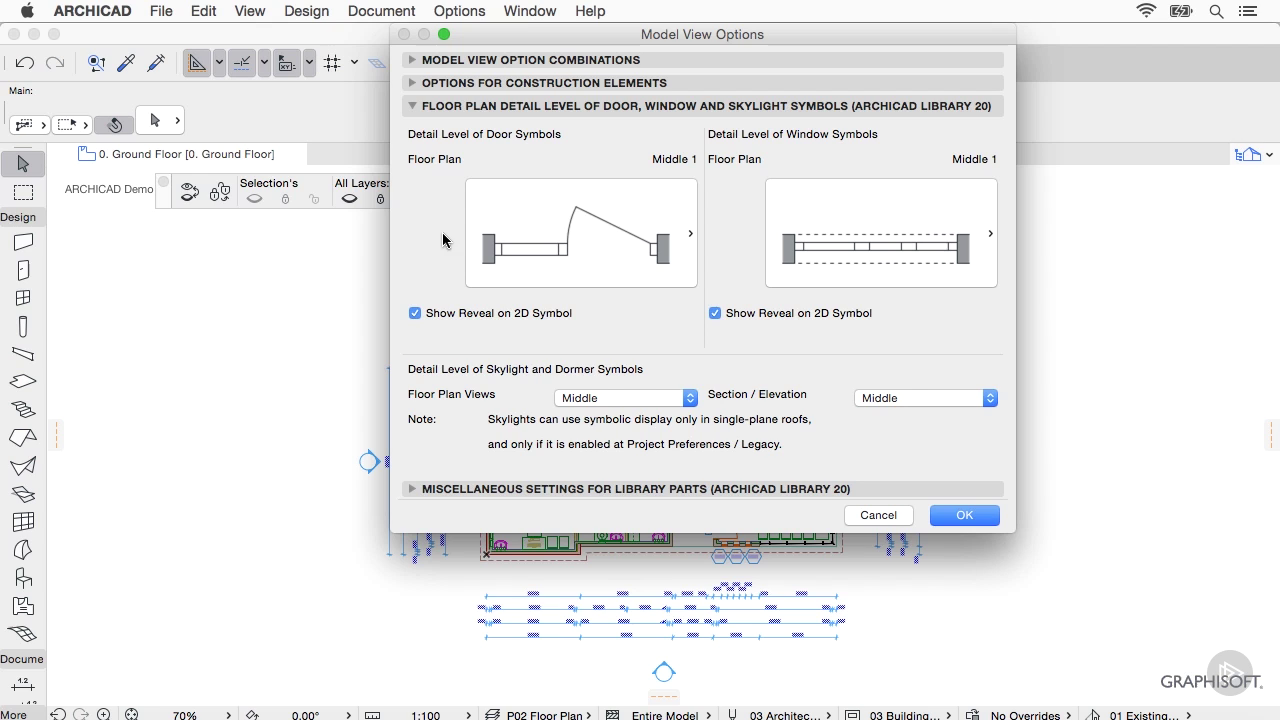Image resolution: width=1280 pixels, height=720 pixels.
Task: Open Entire Model structure display option
Action: pyautogui.click(x=660, y=715)
